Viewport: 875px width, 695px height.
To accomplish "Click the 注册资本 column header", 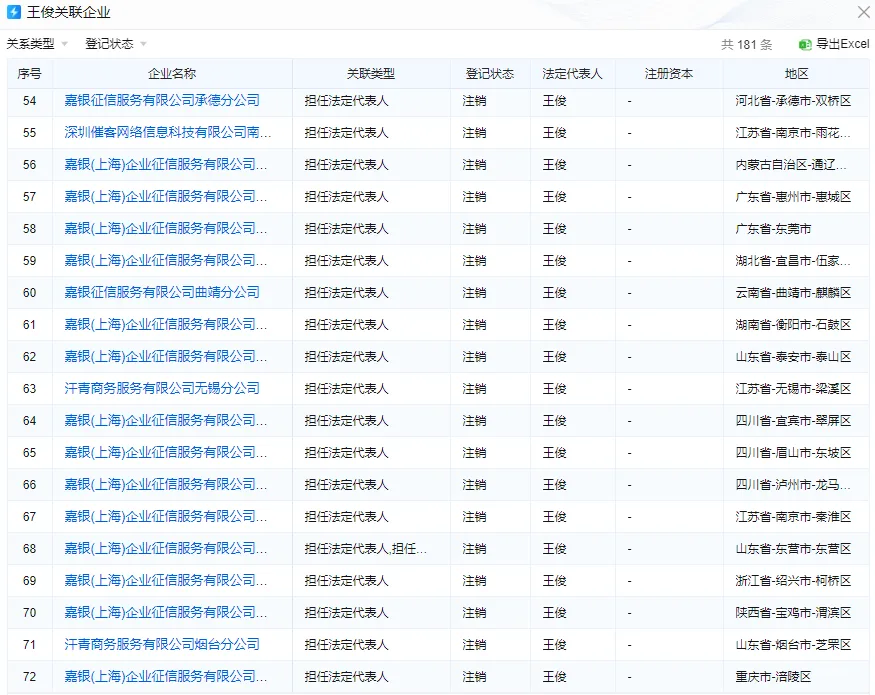I will tap(669, 74).
